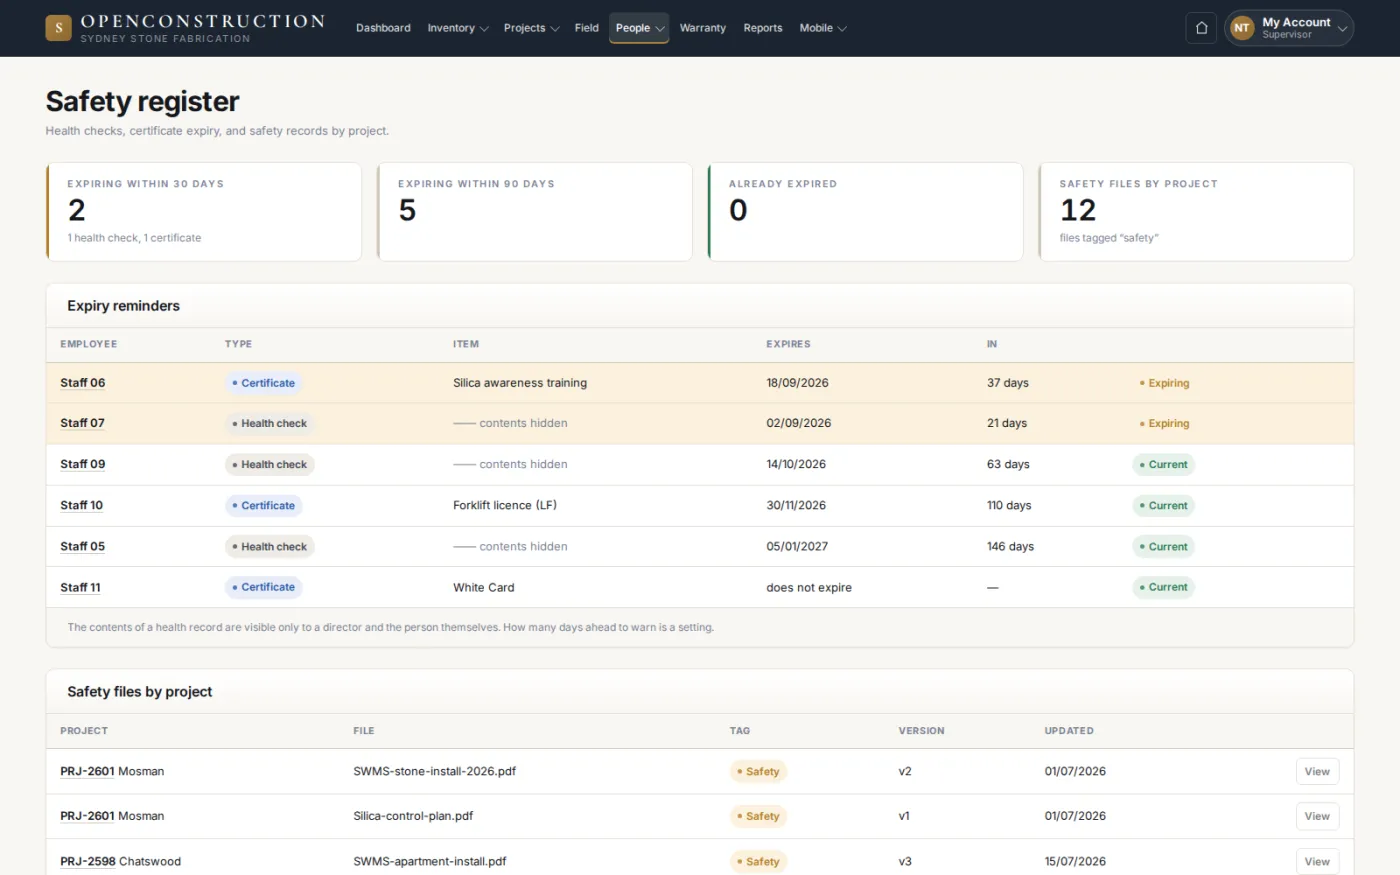The height and width of the screenshot is (875, 1400).
Task: Click the 15/07/2026 updated date
Action: tap(1075, 861)
